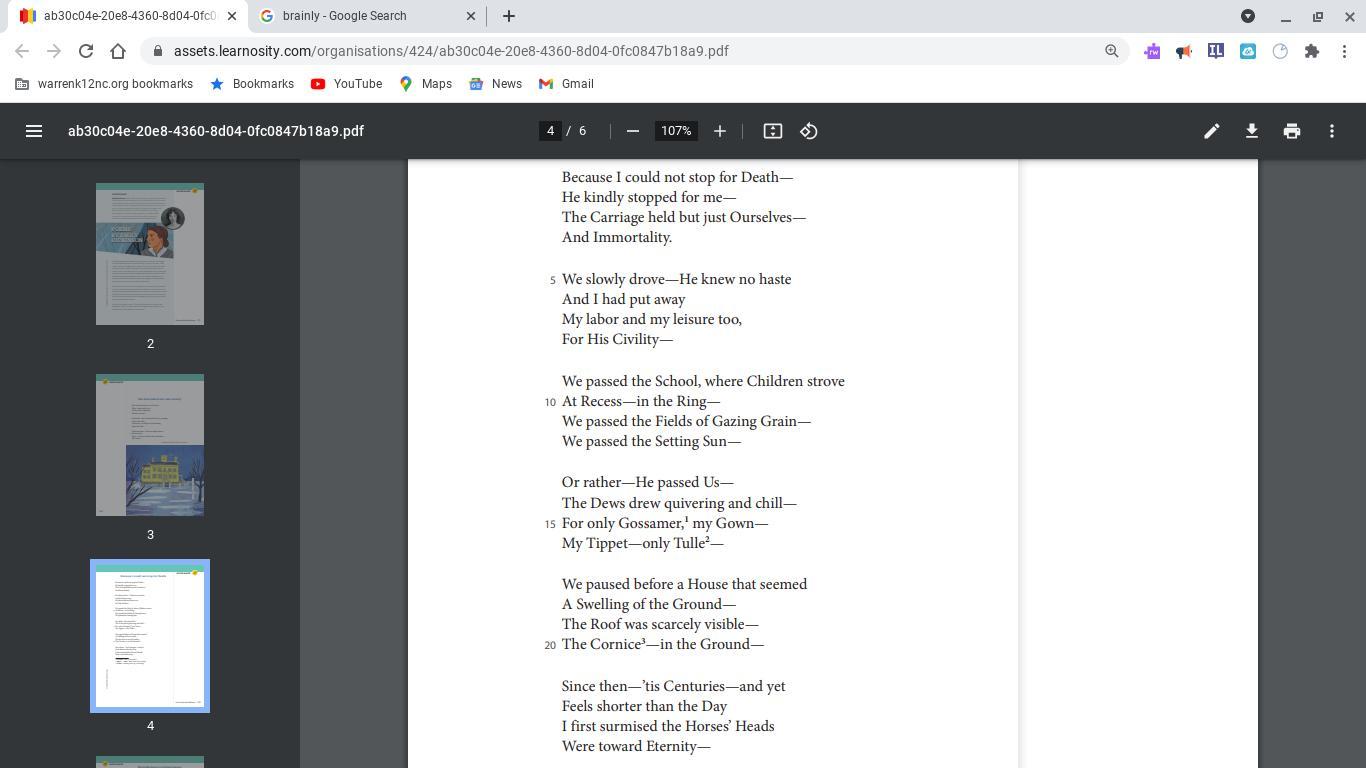The width and height of the screenshot is (1366, 768).
Task: Click the line 'Were toward Eternity—'
Action: [636, 746]
